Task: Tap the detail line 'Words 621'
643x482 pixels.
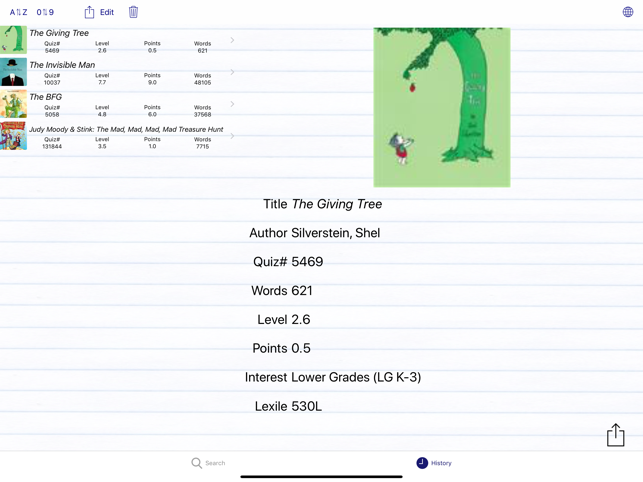Action: [x=282, y=290]
